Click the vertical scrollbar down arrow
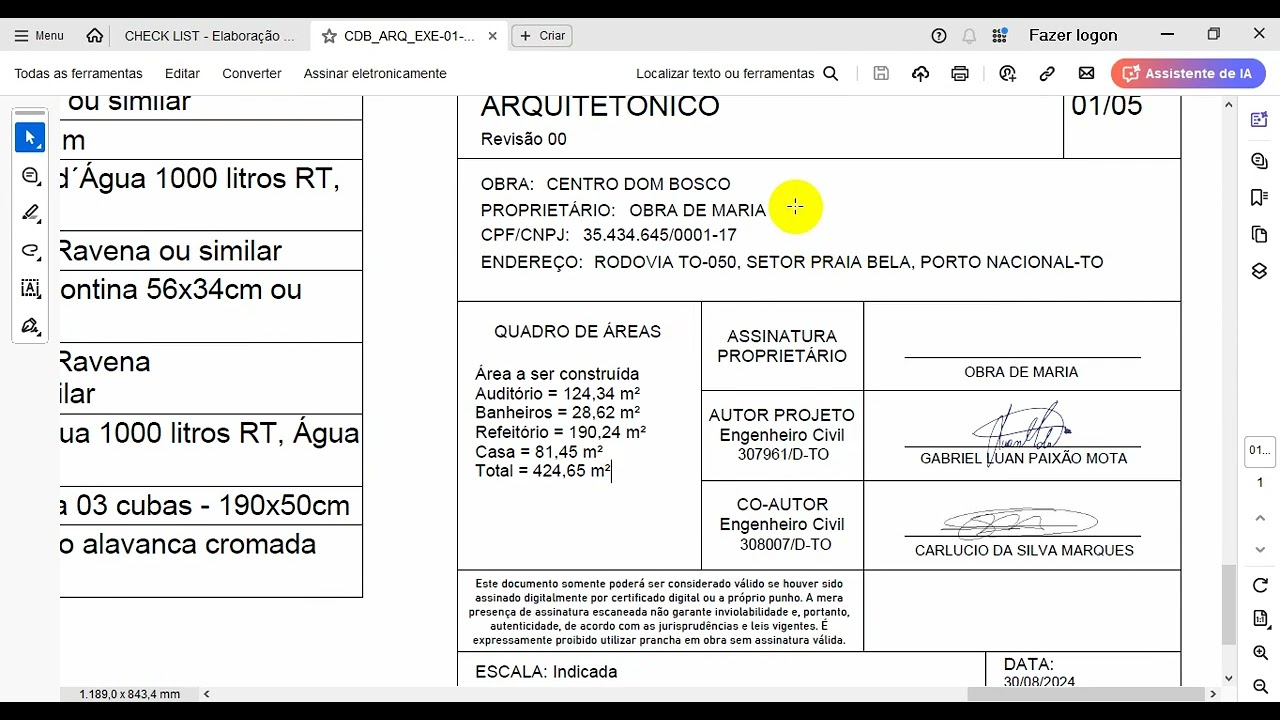 pyautogui.click(x=1229, y=679)
